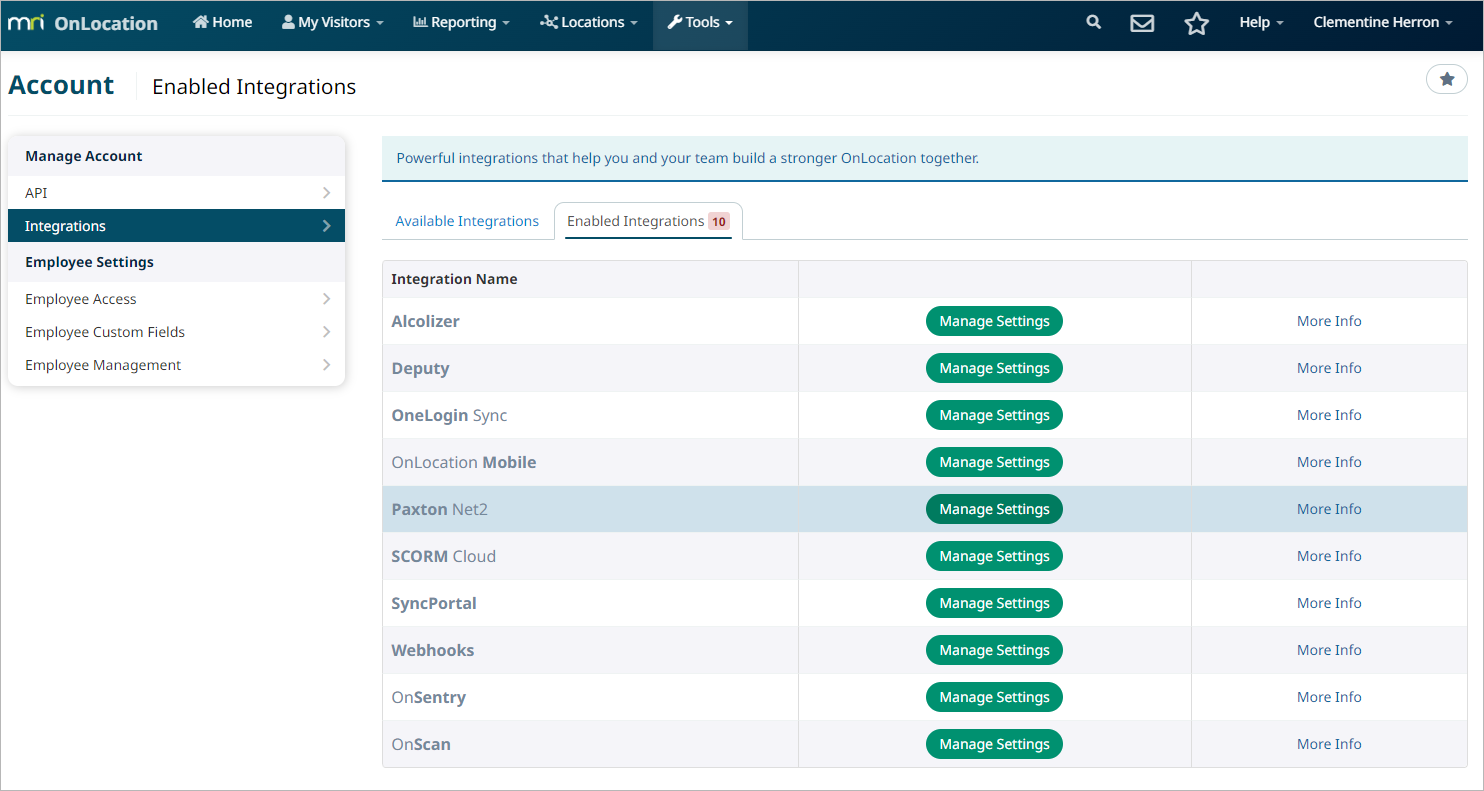Click the SCORM Cloud integration name
Viewport: 1484px width, 791px height.
click(x=444, y=556)
